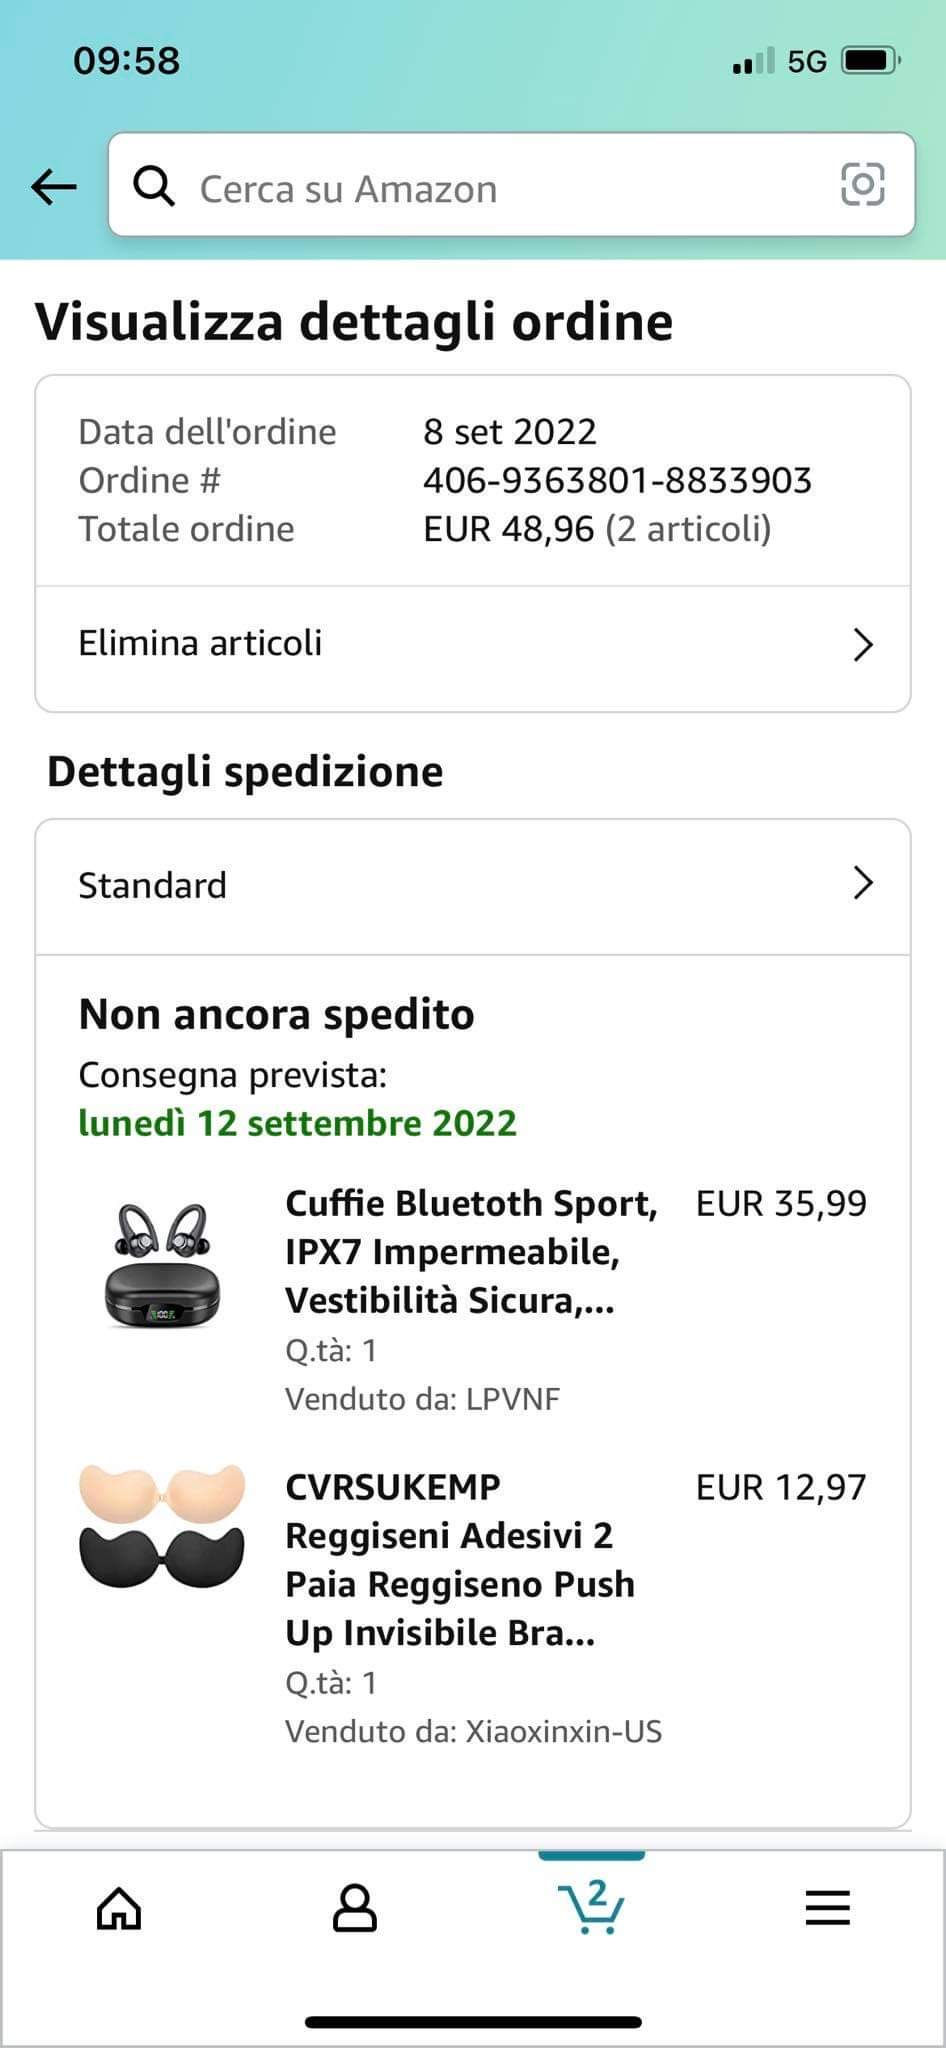Open CVRSUKEMP Reggiseni Adesivi product link
Screen dimensions: 946x2048
click(x=460, y=1559)
